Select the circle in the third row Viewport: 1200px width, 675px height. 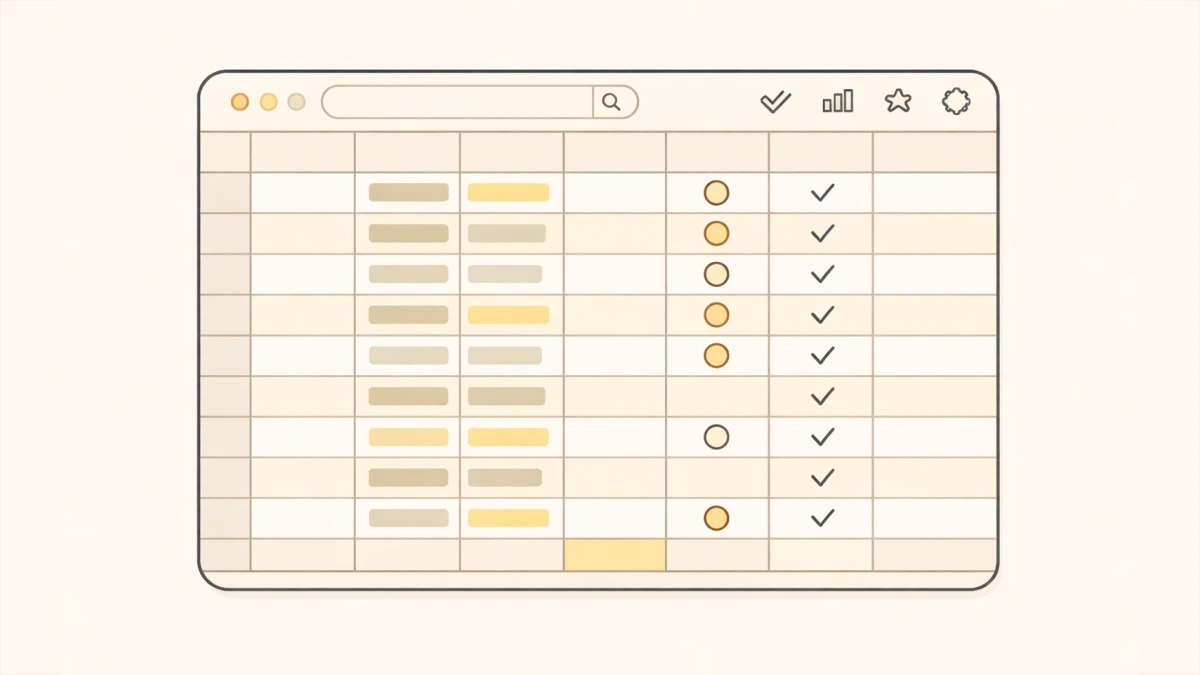(716, 274)
